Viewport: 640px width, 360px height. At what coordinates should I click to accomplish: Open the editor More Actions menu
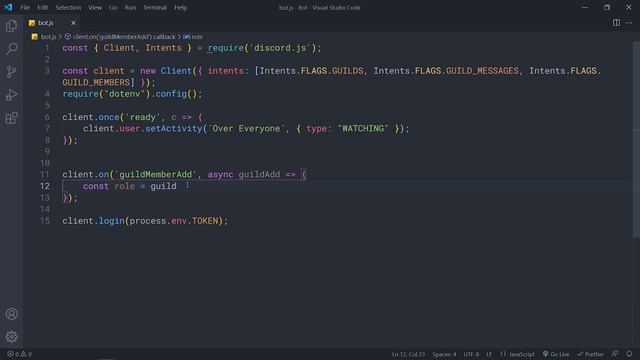coord(629,23)
